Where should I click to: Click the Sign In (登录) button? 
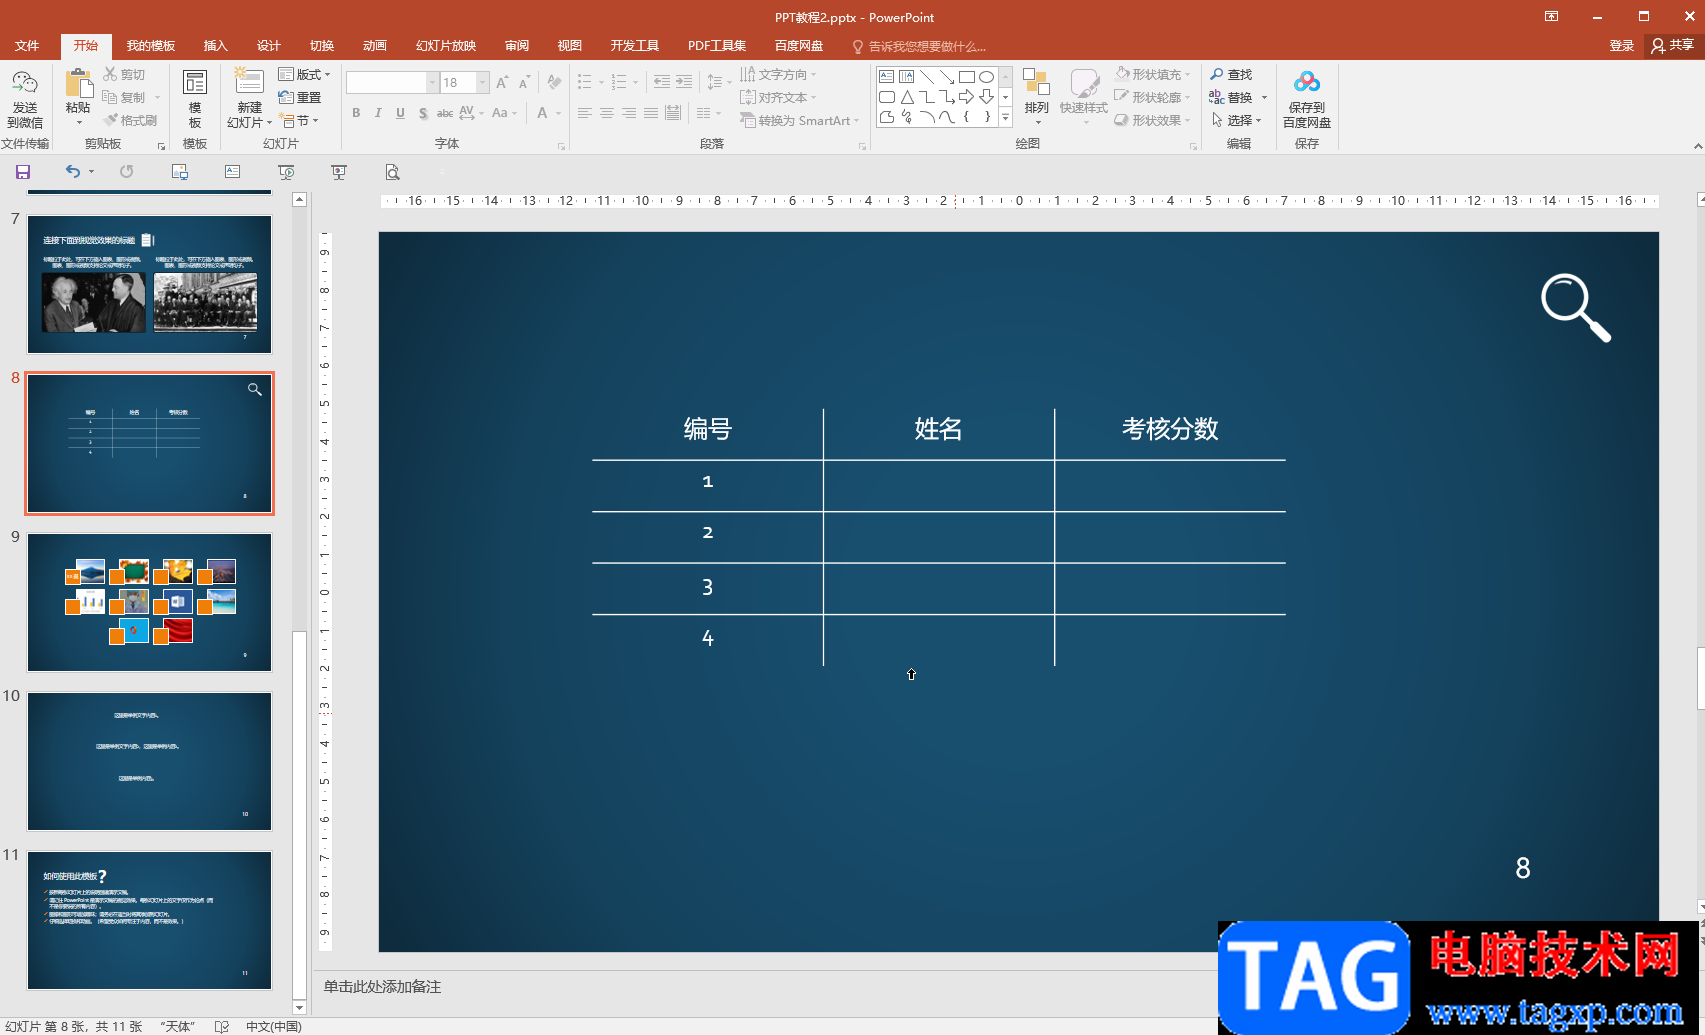(1621, 46)
